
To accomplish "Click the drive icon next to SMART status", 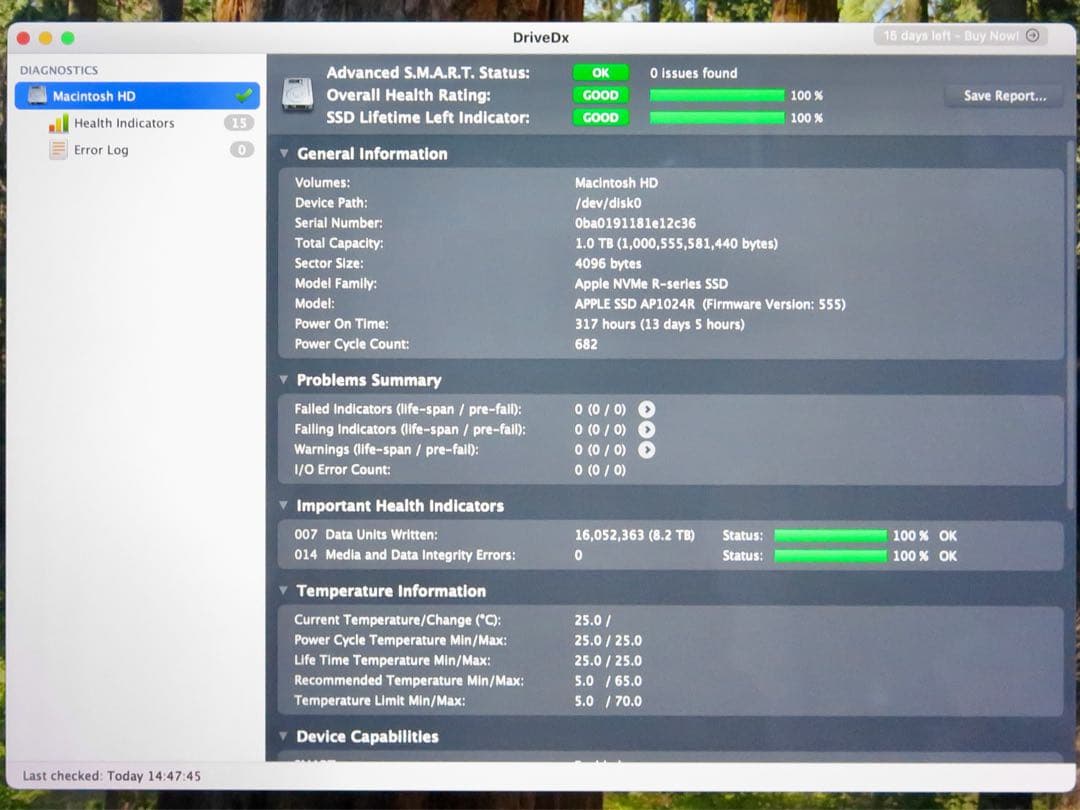I will point(296,93).
